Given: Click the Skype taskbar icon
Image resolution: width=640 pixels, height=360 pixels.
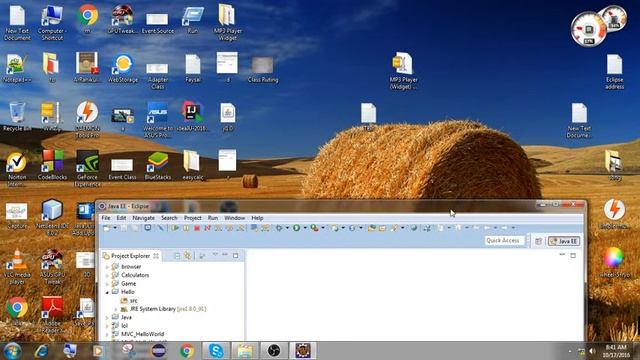Looking at the screenshot, I should (216, 351).
